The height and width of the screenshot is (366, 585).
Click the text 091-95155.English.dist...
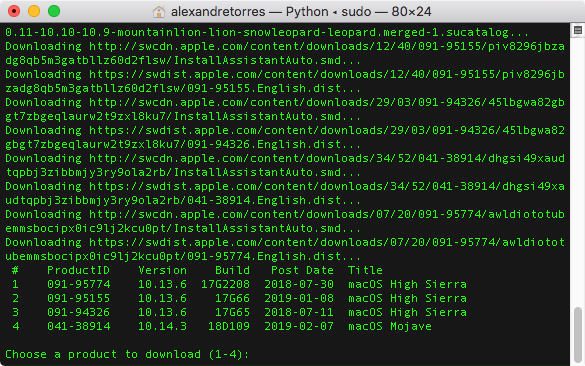pos(264,88)
